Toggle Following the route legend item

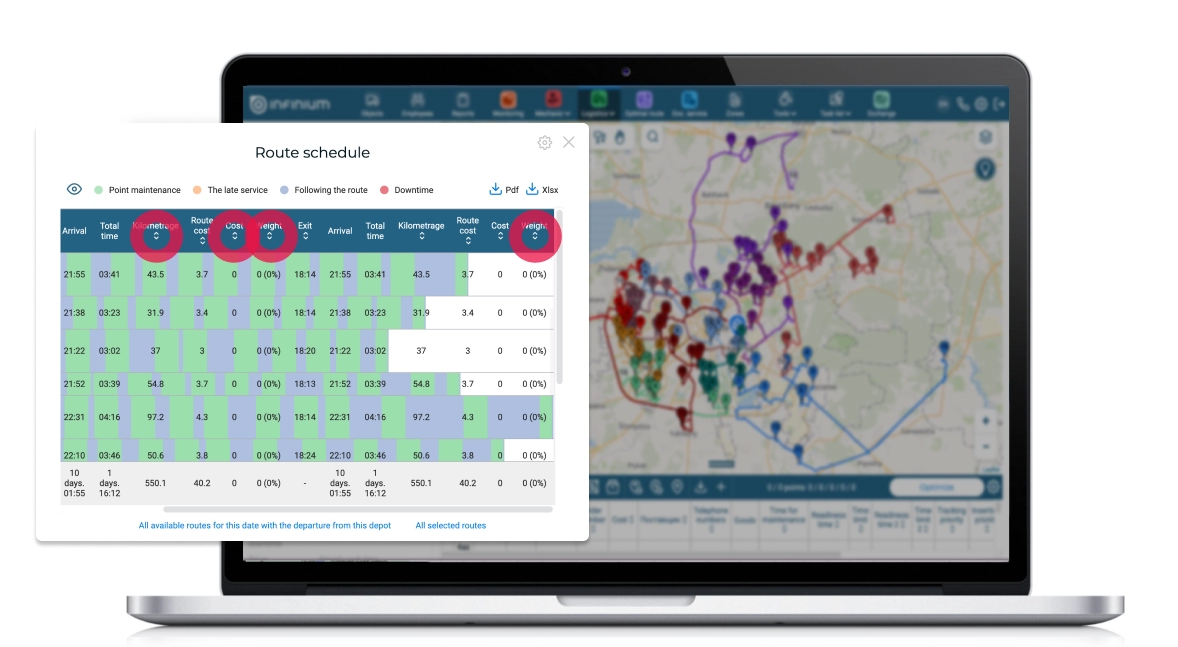[324, 190]
